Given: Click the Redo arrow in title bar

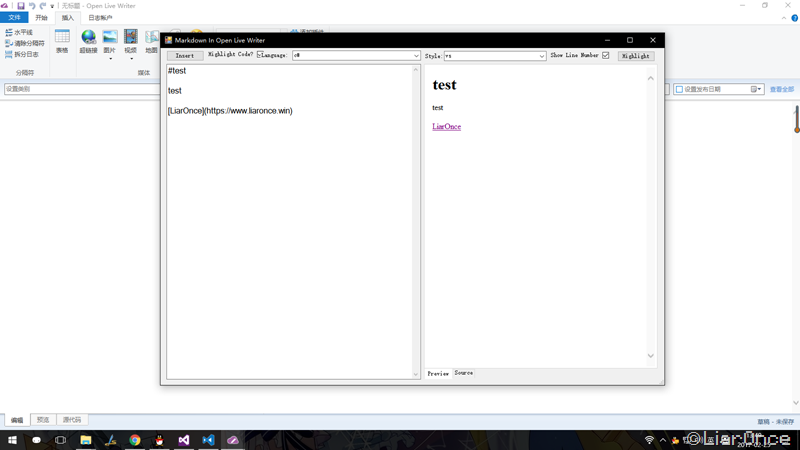Looking at the screenshot, I should 43,6.
